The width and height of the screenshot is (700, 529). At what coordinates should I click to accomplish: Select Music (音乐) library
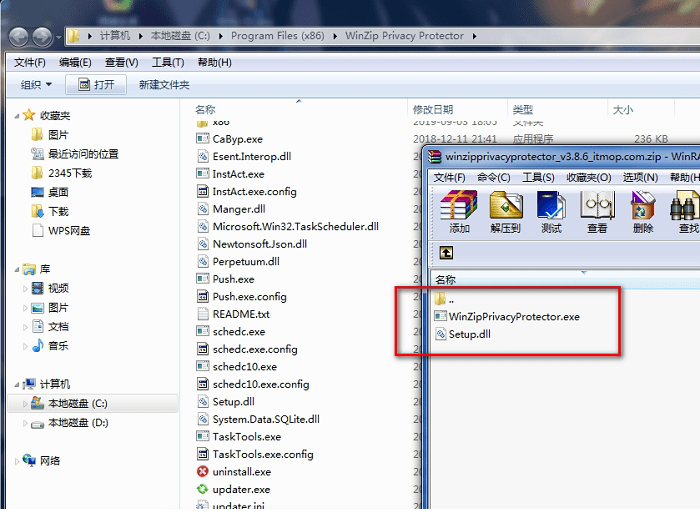click(50, 346)
